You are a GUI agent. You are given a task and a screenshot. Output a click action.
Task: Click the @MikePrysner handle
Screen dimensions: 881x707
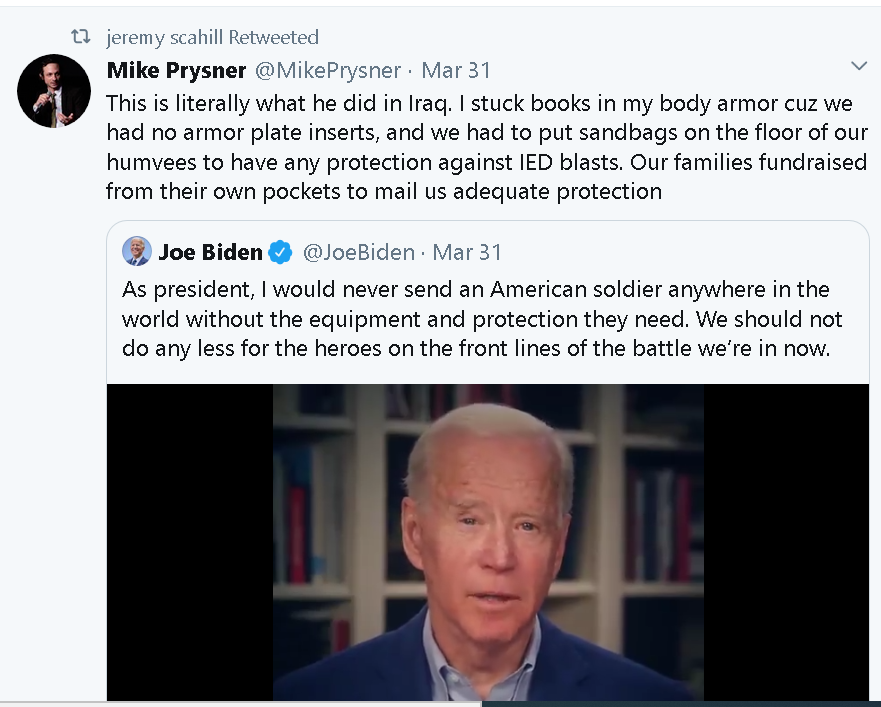point(328,70)
